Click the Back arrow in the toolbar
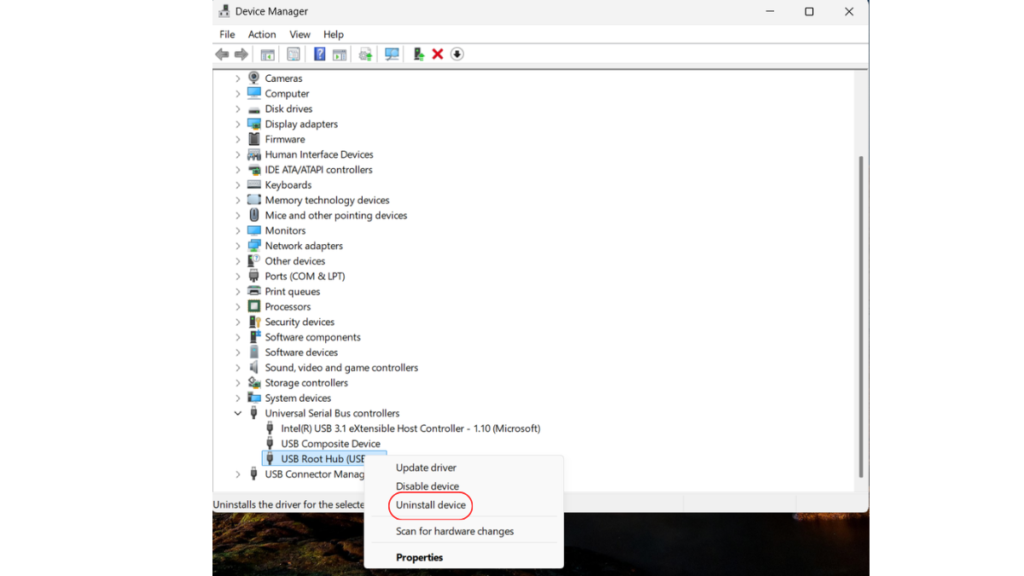The image size is (1024, 576). coord(222,54)
